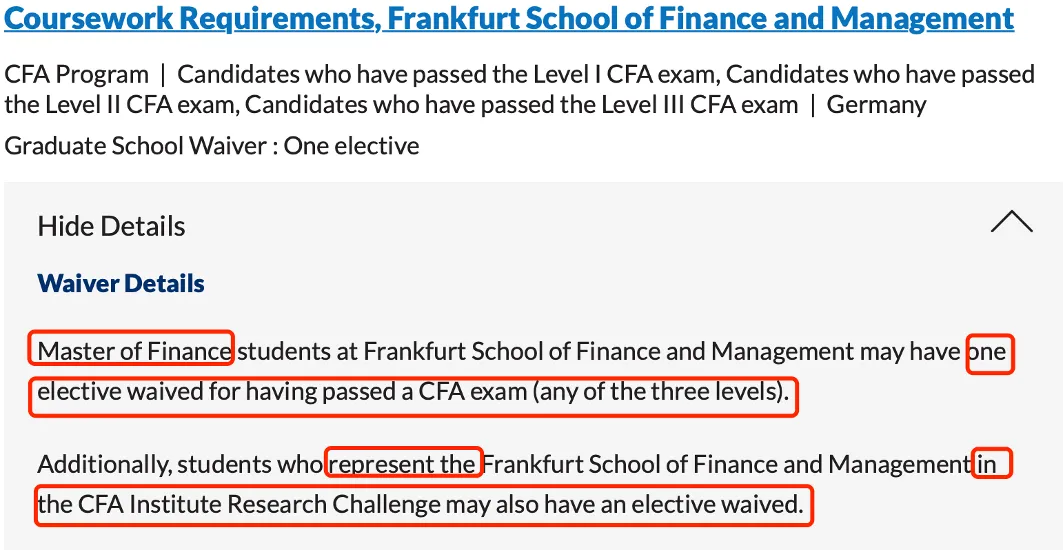Click highlighted 'elective waived for having passed' line
This screenshot has height=550, width=1064.
[x=413, y=396]
